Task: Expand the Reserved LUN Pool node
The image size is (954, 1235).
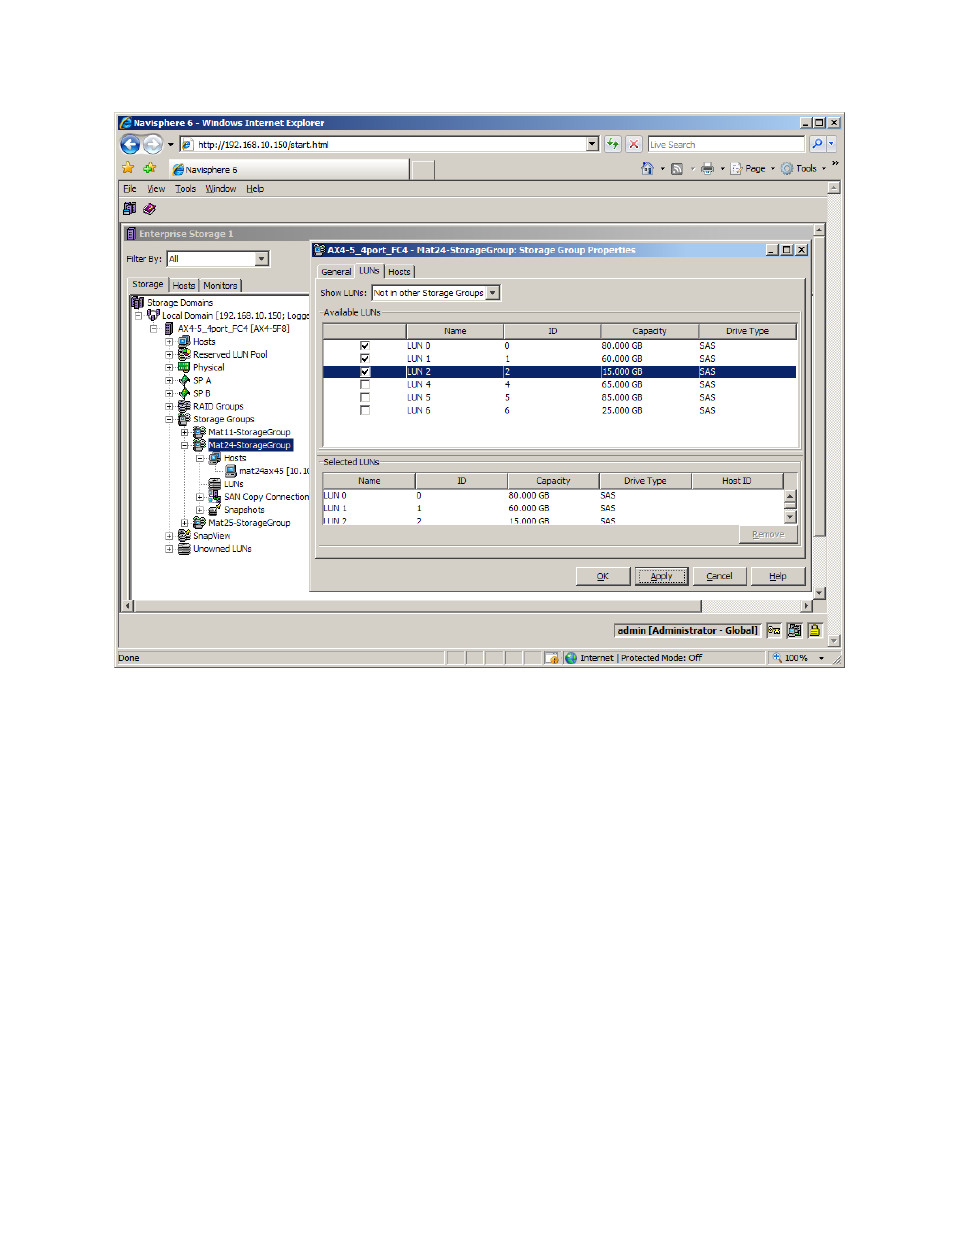Action: tap(169, 355)
